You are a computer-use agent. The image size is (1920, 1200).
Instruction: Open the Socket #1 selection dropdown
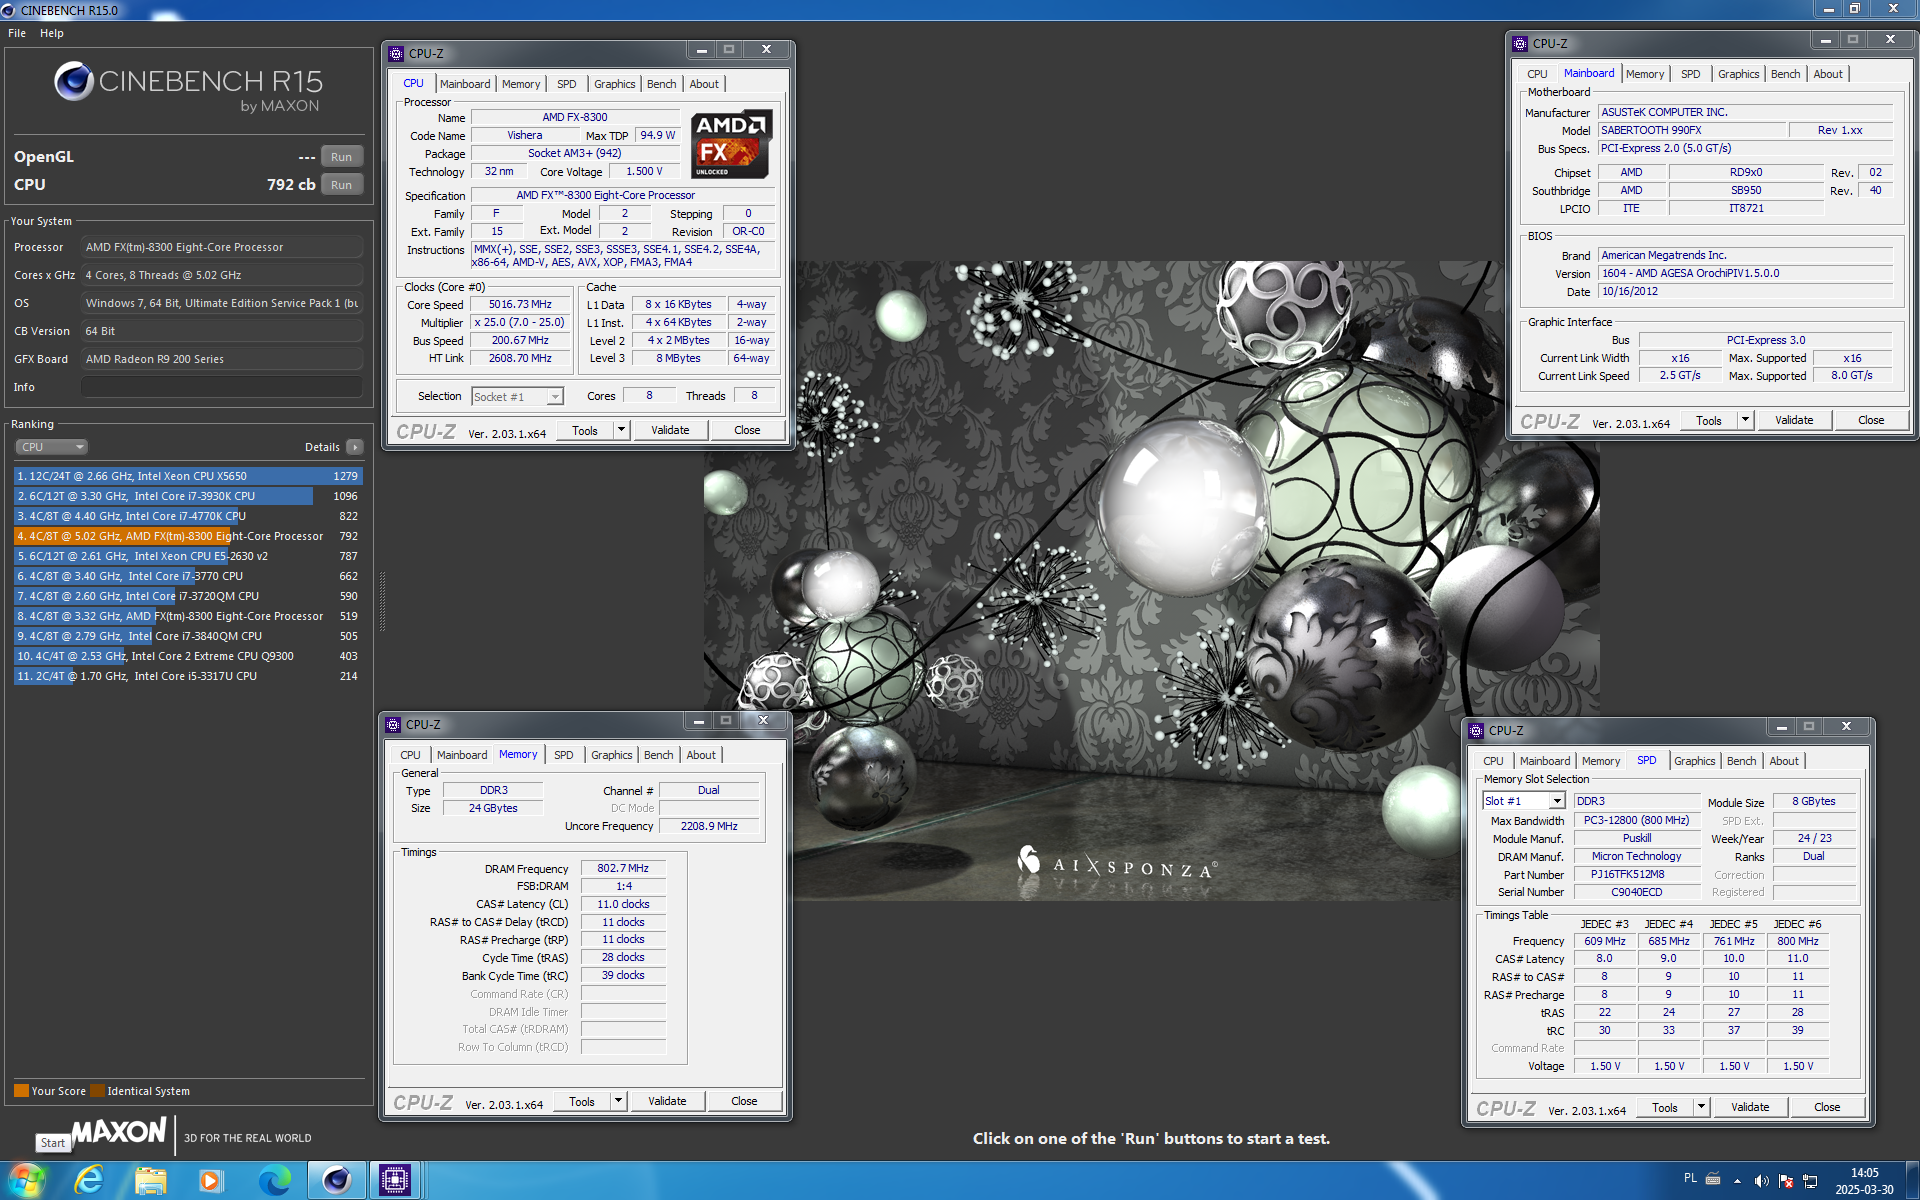pos(517,397)
